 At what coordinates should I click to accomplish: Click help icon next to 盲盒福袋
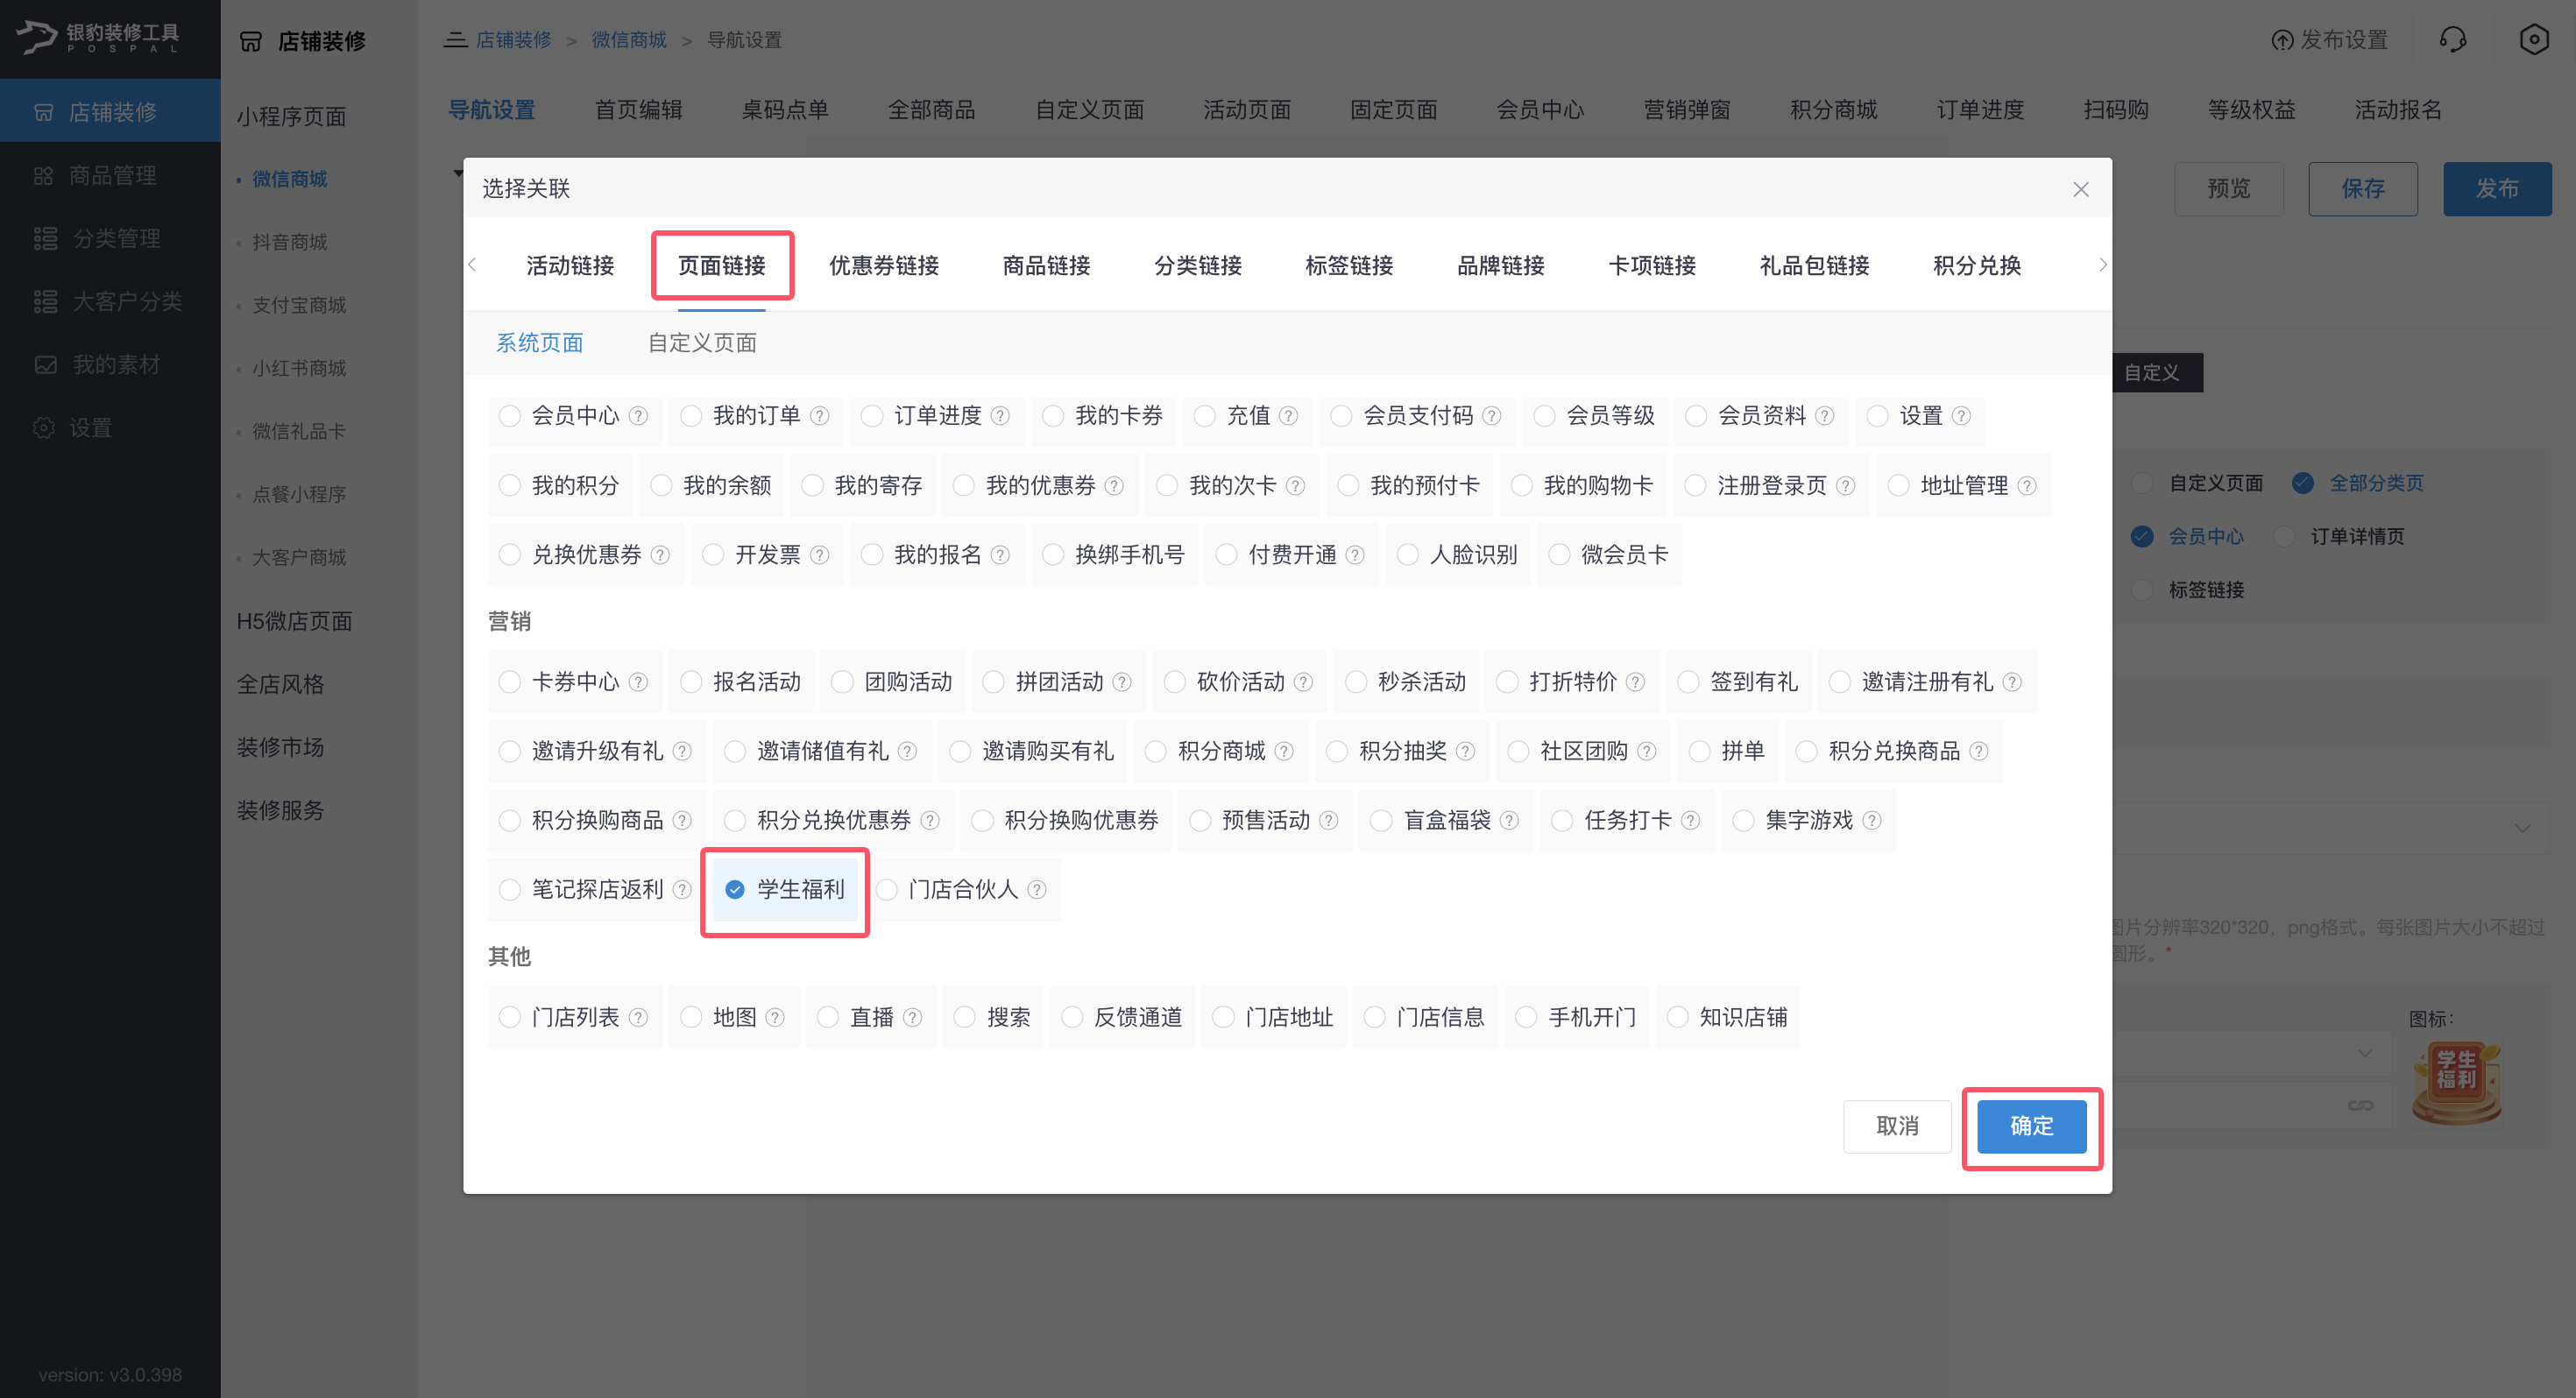pos(1509,821)
